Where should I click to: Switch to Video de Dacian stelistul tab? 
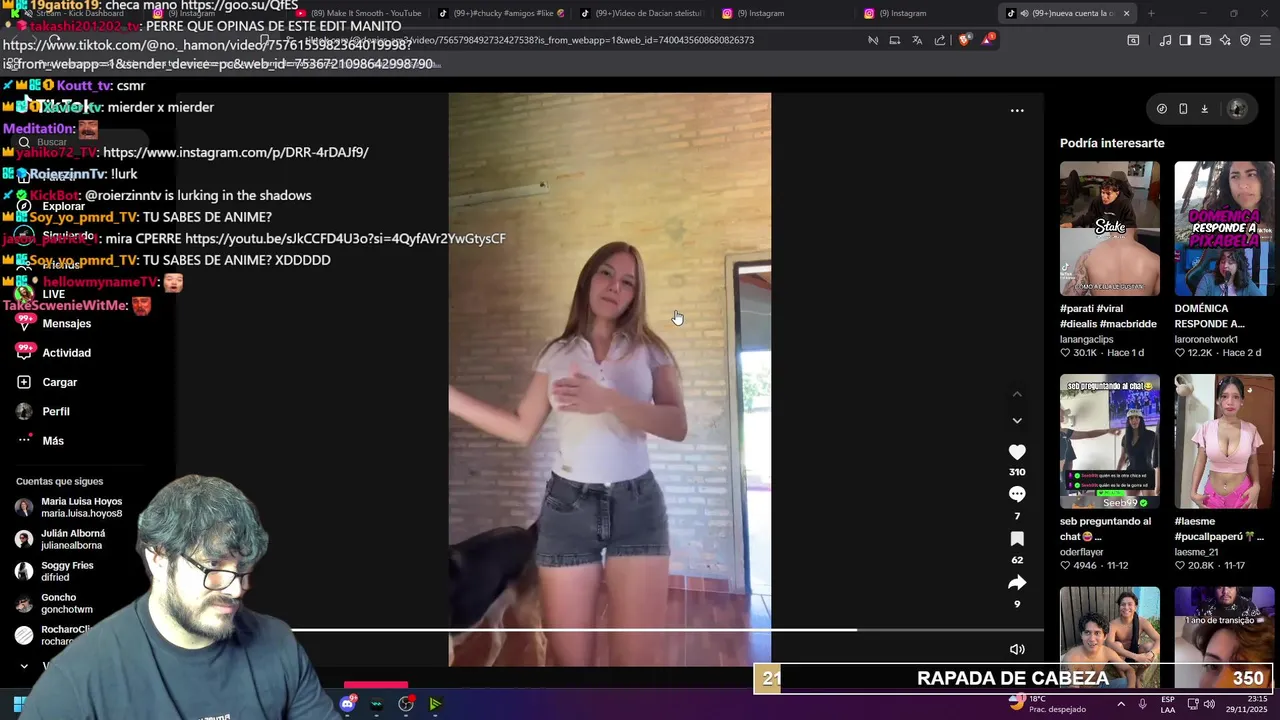(645, 13)
